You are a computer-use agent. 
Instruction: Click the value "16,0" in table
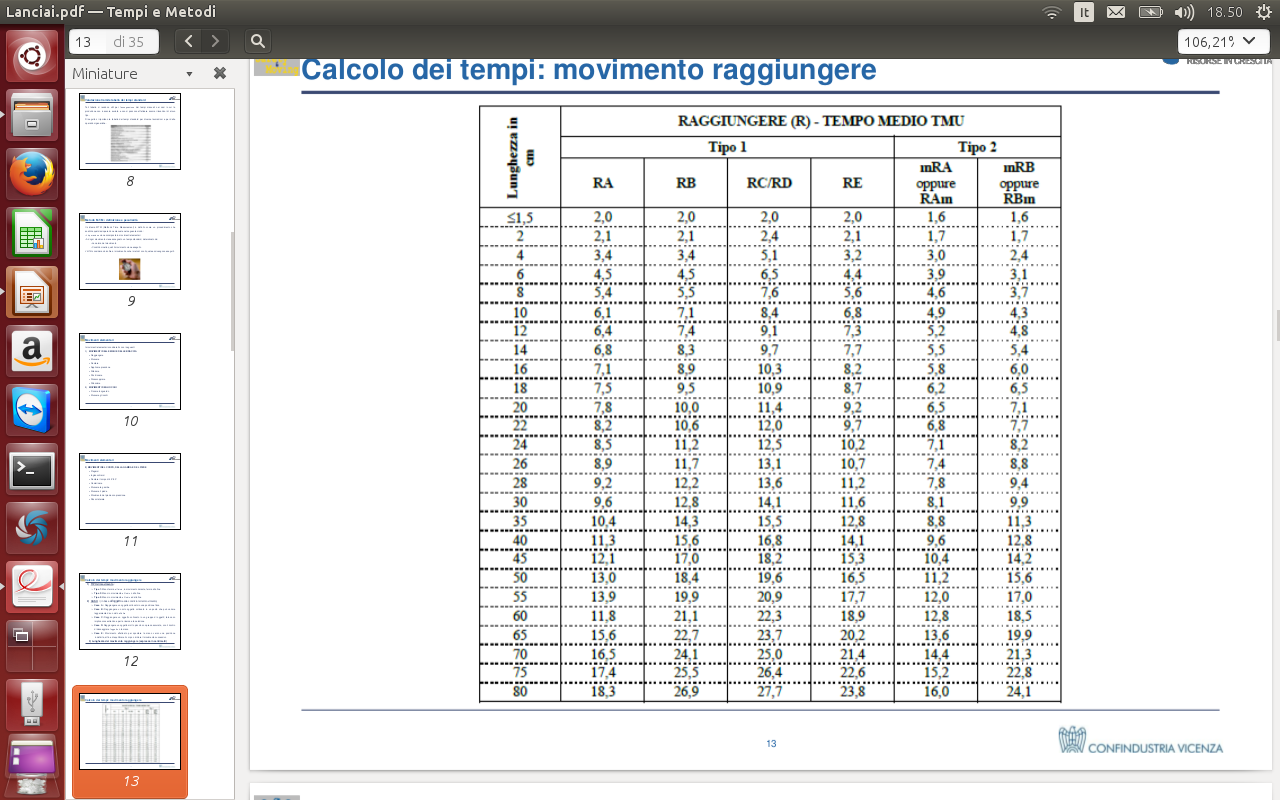click(x=936, y=691)
